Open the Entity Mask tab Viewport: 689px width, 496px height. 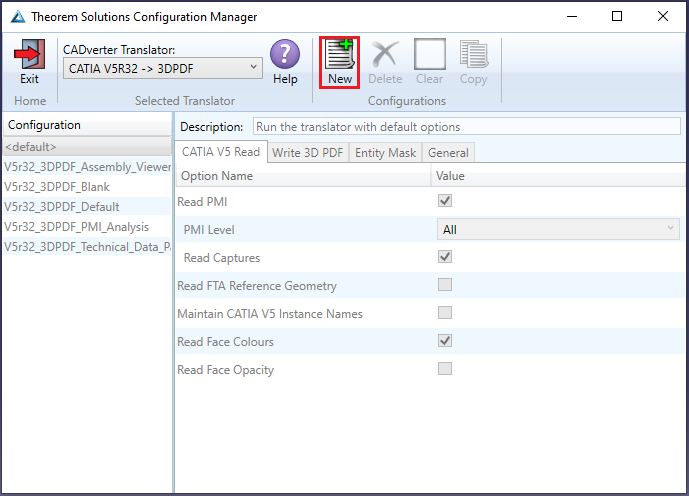[385, 153]
